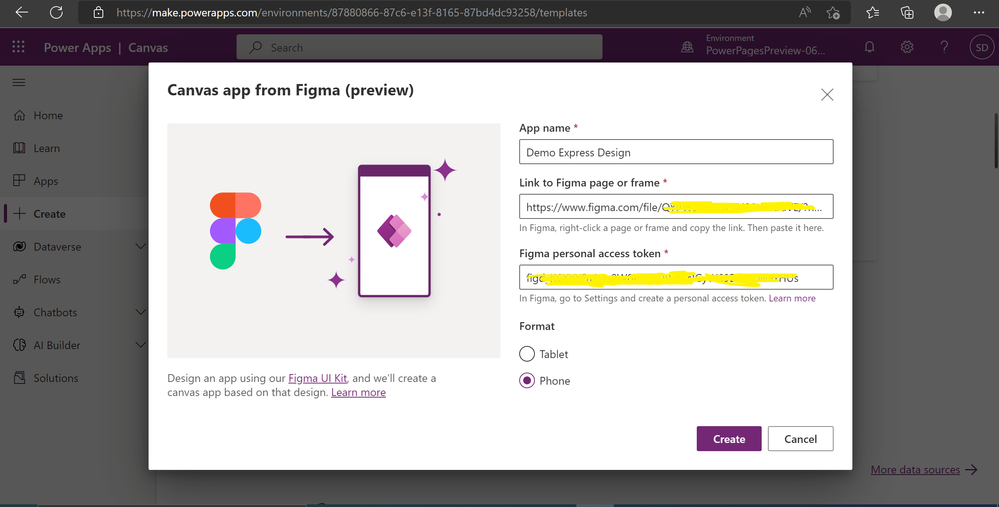
Task: Click the Power Apps Search box
Action: pyautogui.click(x=419, y=47)
